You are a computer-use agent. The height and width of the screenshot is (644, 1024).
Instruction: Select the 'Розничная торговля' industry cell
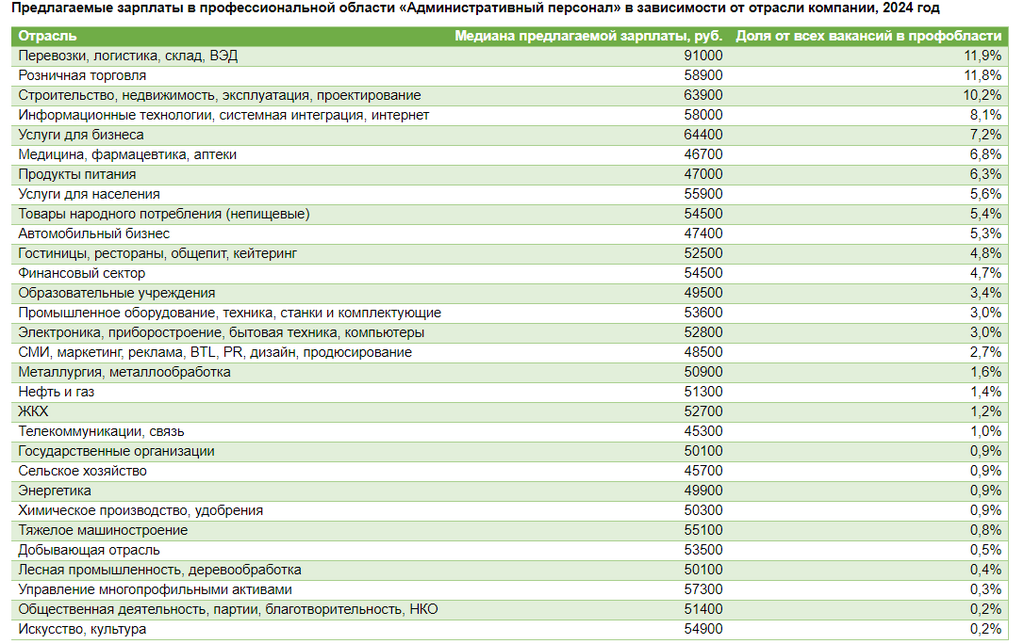click(x=82, y=76)
